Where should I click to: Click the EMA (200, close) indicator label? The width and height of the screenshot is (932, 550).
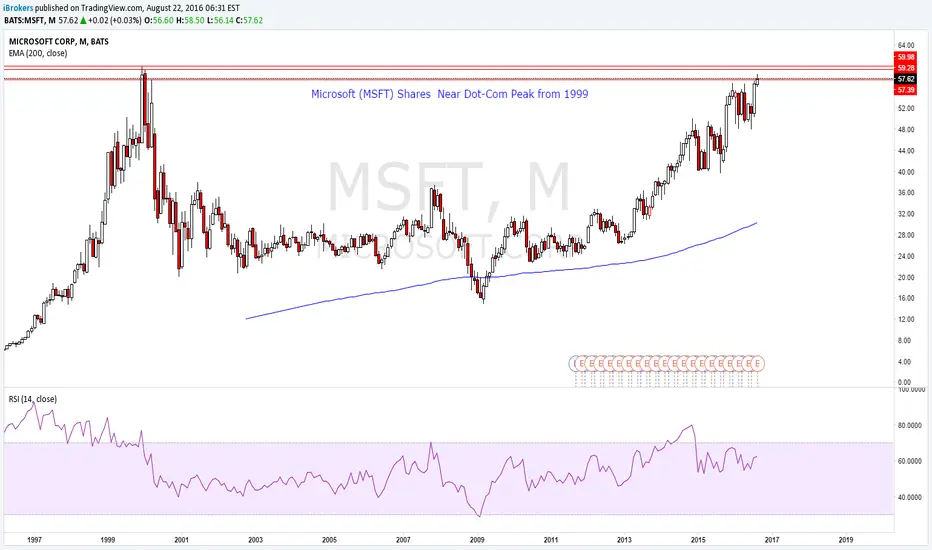coord(37,54)
